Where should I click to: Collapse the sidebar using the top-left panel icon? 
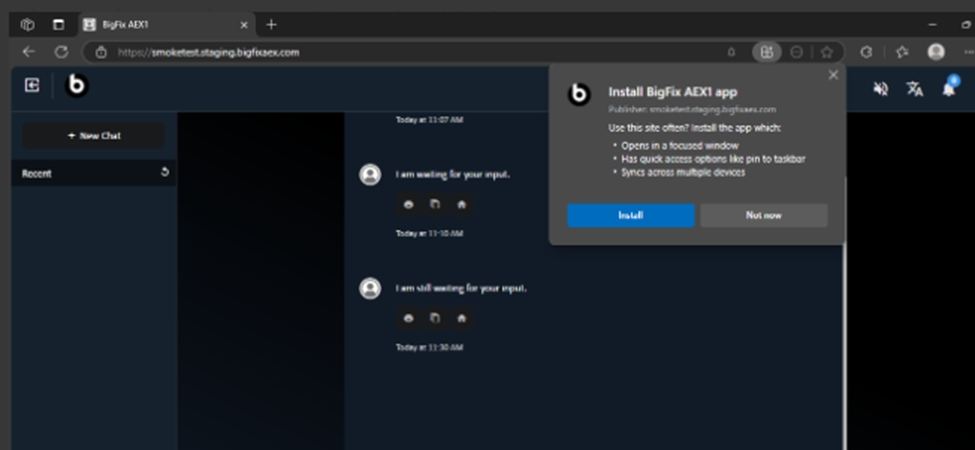(x=32, y=86)
